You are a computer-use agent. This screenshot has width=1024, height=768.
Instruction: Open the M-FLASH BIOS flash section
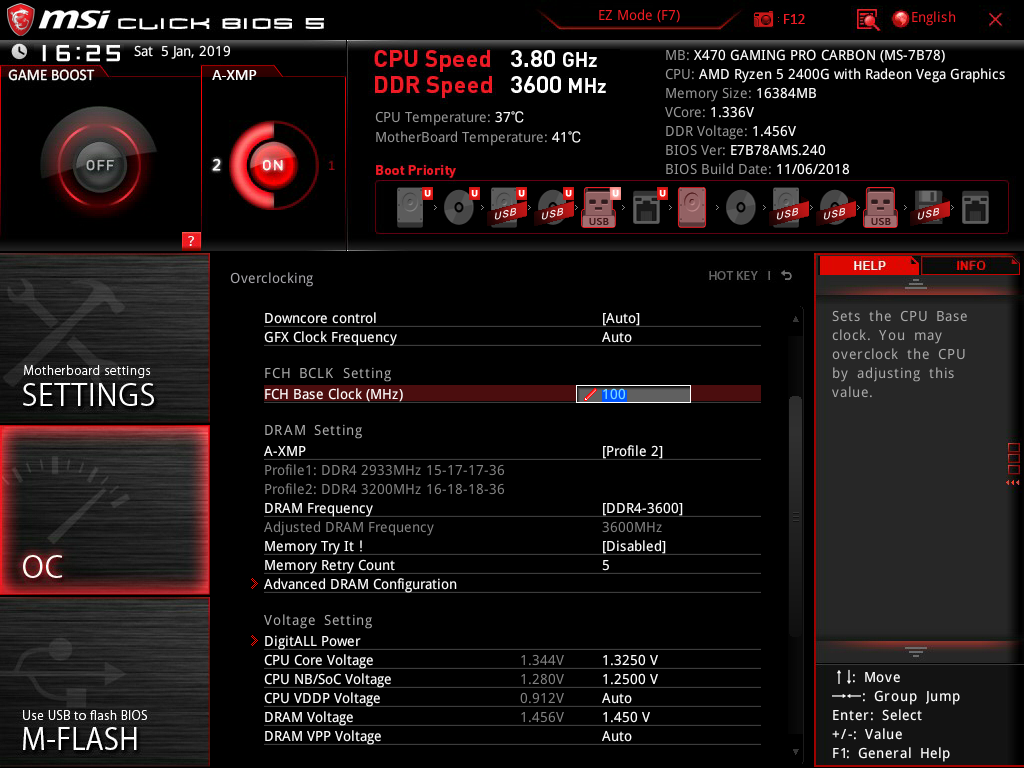[104, 682]
